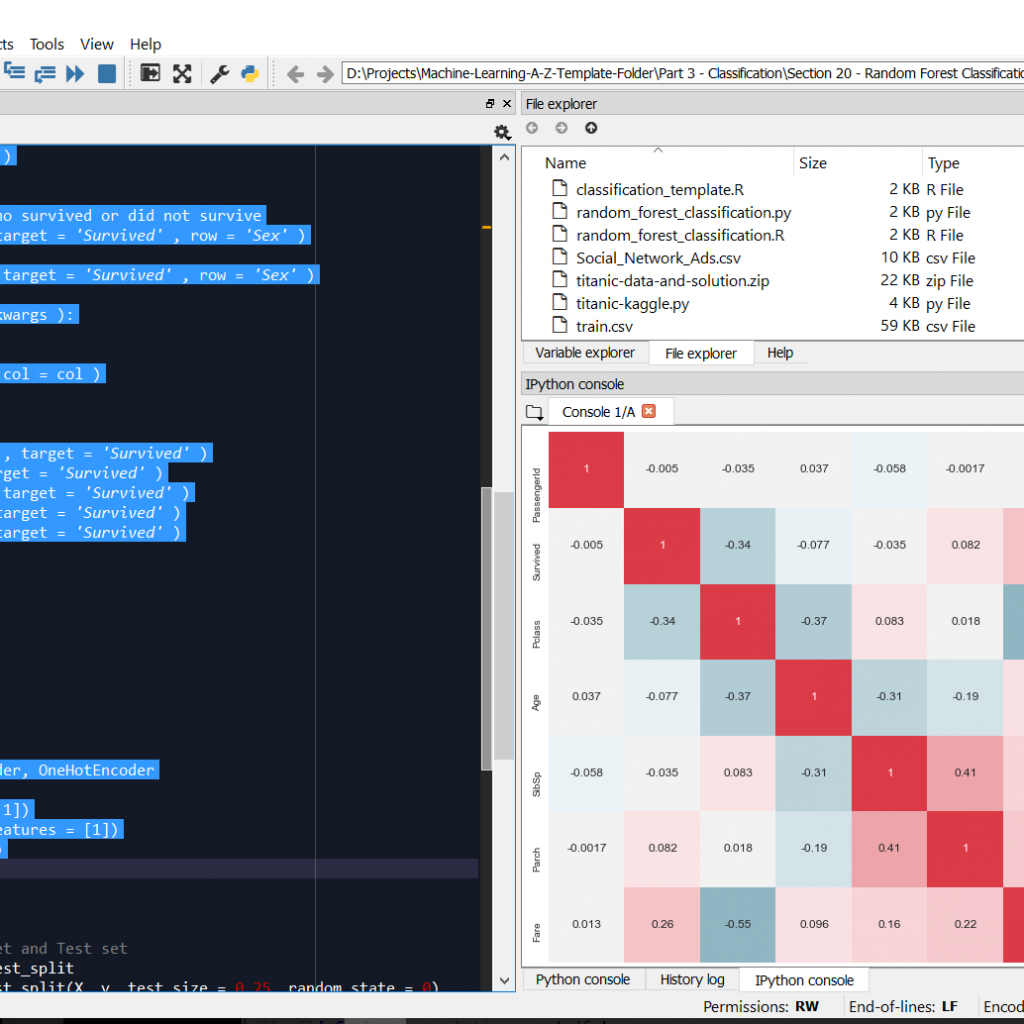The width and height of the screenshot is (1024, 1024).
Task: Click the editor scroll down arrow
Action: [x=504, y=980]
